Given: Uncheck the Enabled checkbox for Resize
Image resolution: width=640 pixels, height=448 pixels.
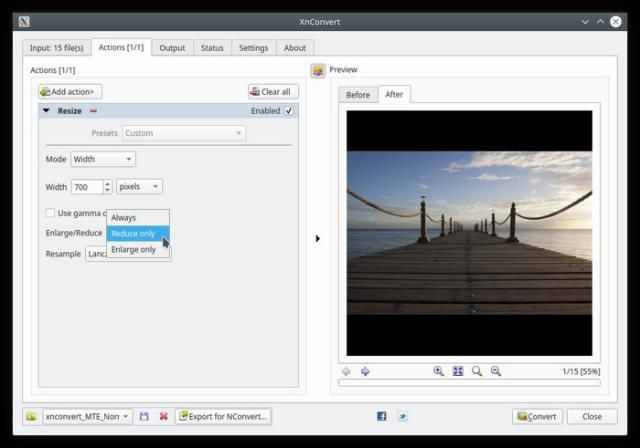Looking at the screenshot, I should tap(289, 111).
